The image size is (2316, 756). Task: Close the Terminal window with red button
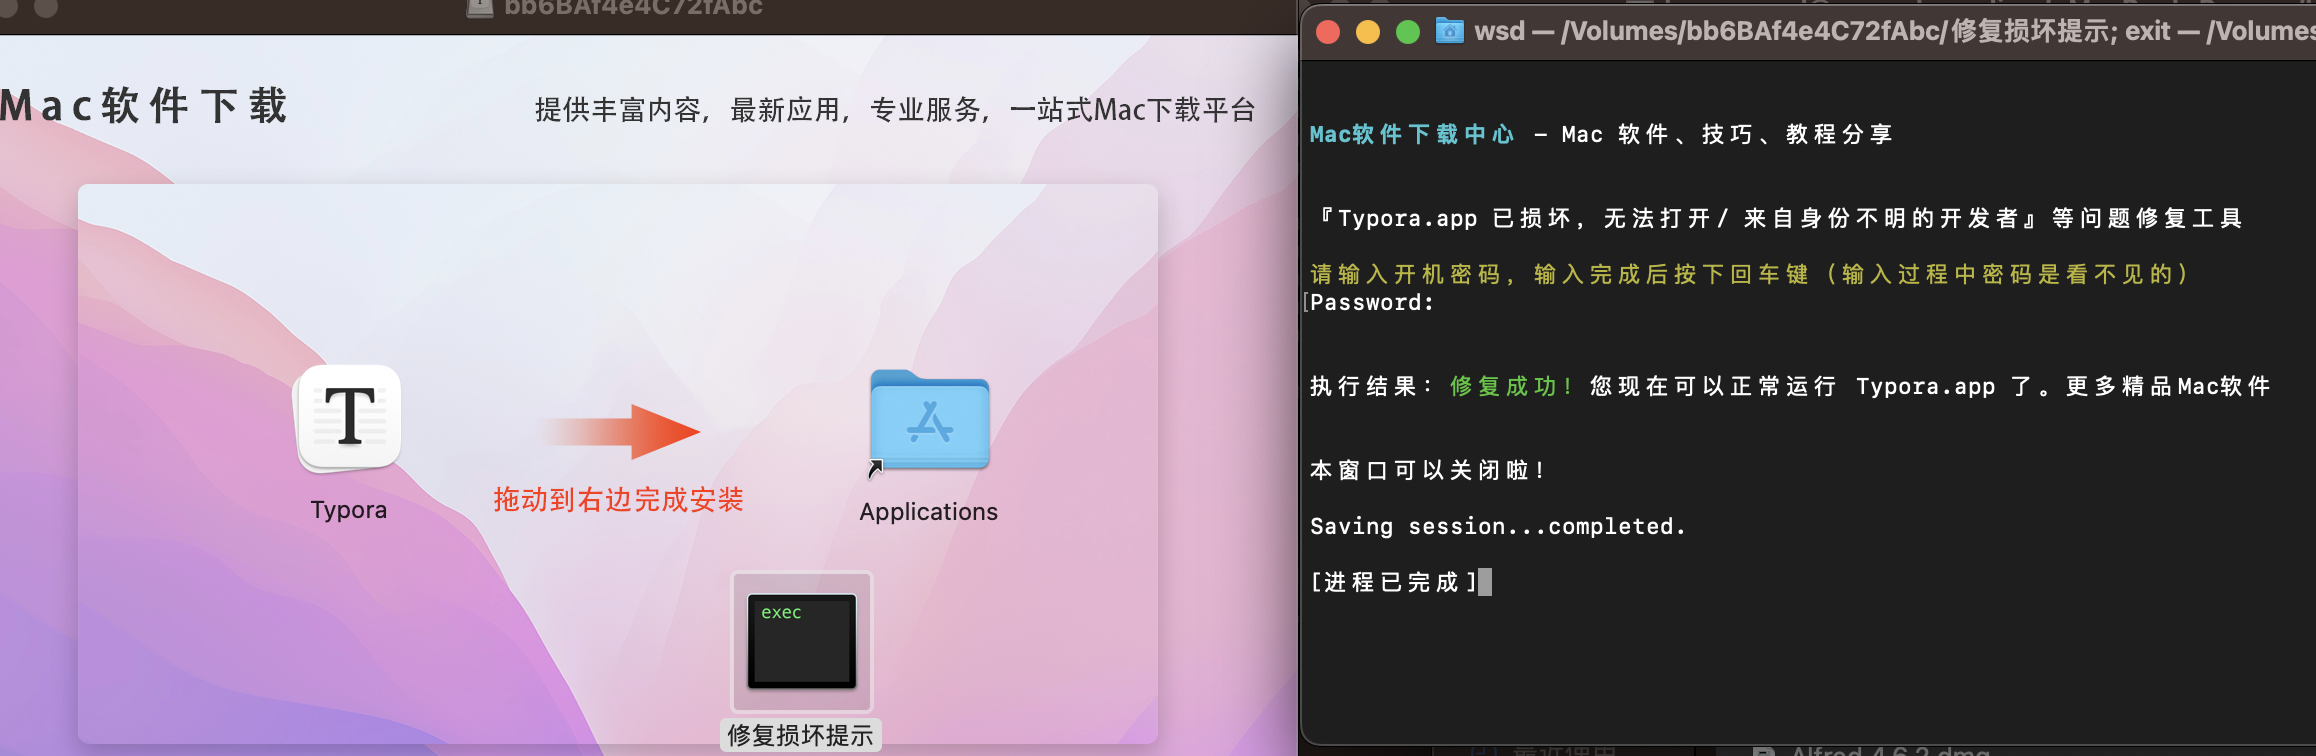pos(1328,32)
